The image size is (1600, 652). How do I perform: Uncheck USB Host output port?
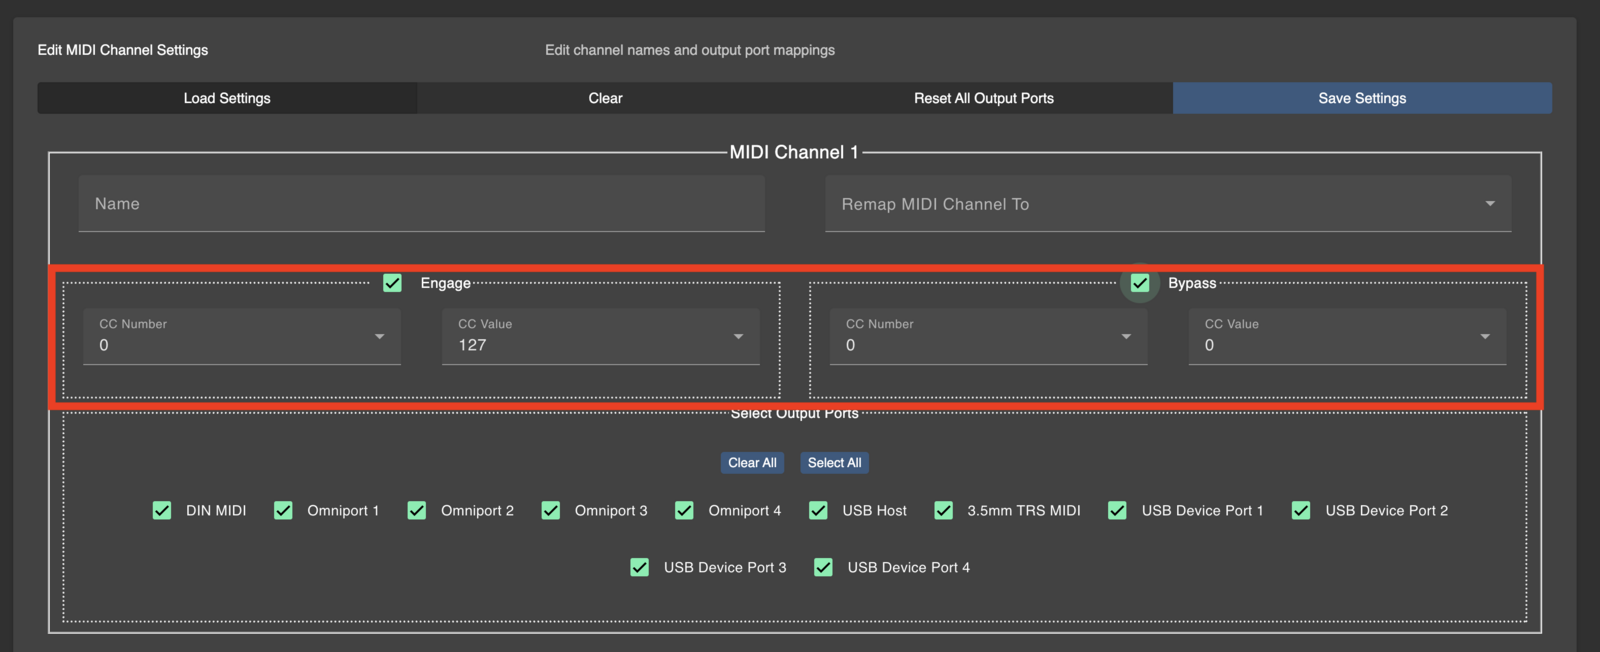[818, 511]
